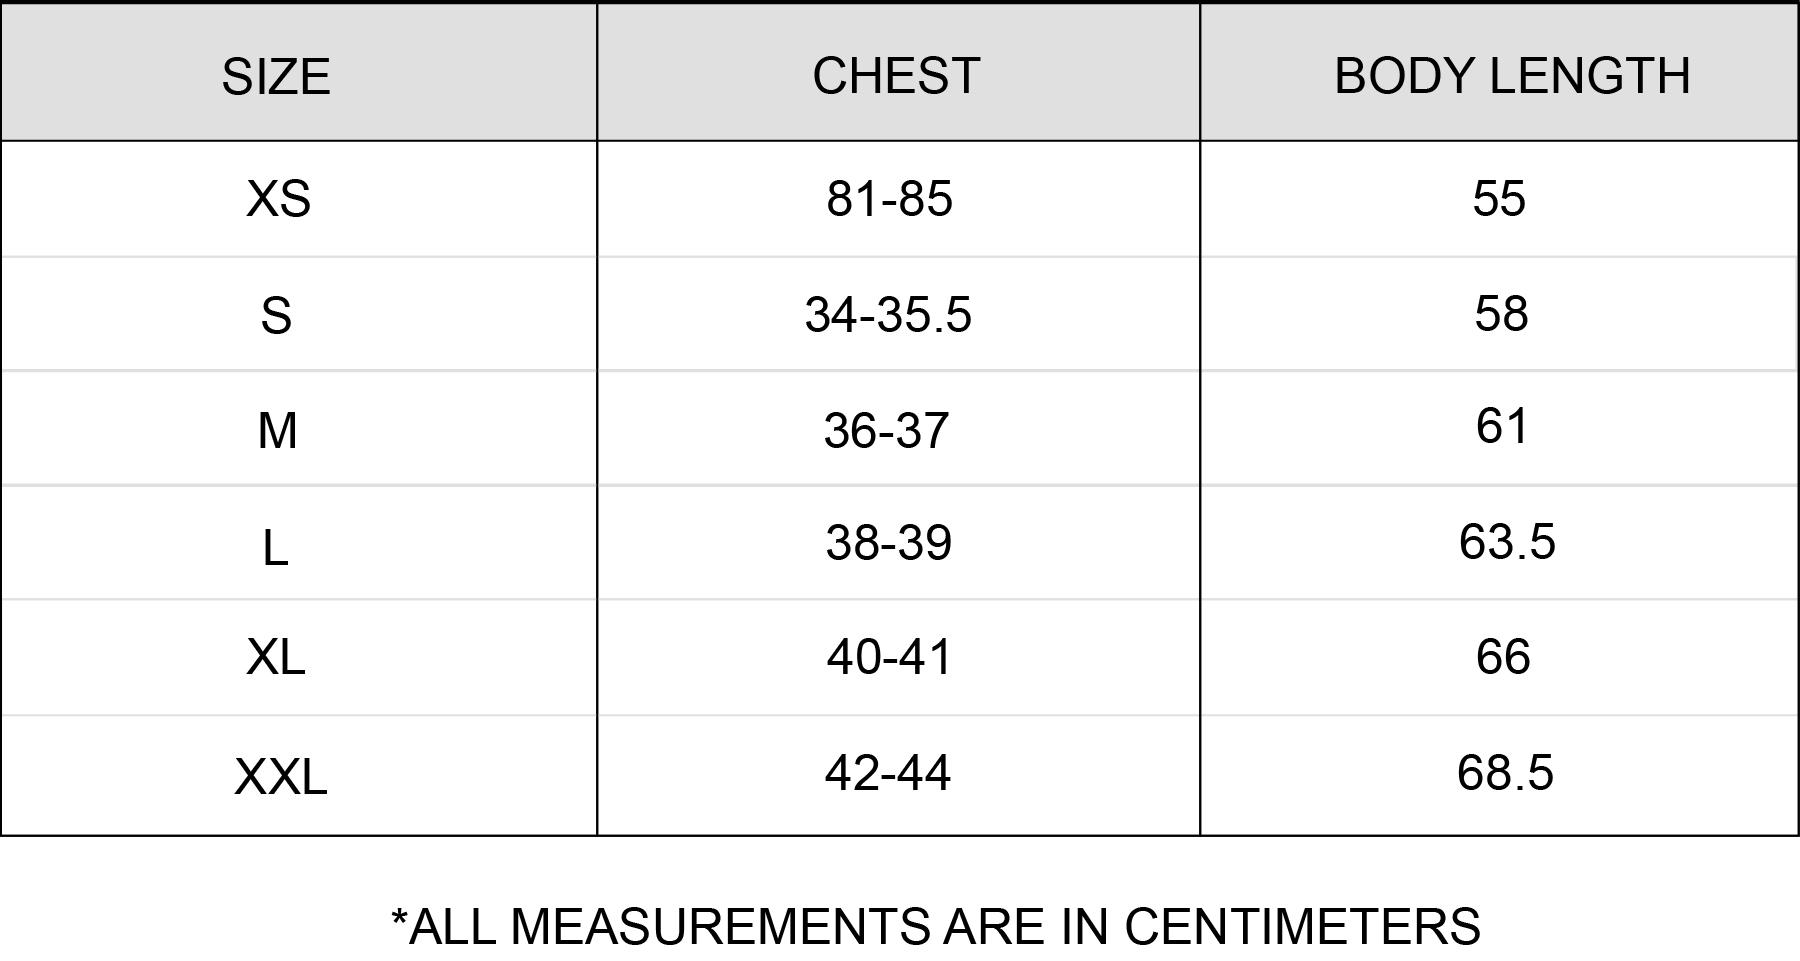Click the body length value 66

(1503, 657)
